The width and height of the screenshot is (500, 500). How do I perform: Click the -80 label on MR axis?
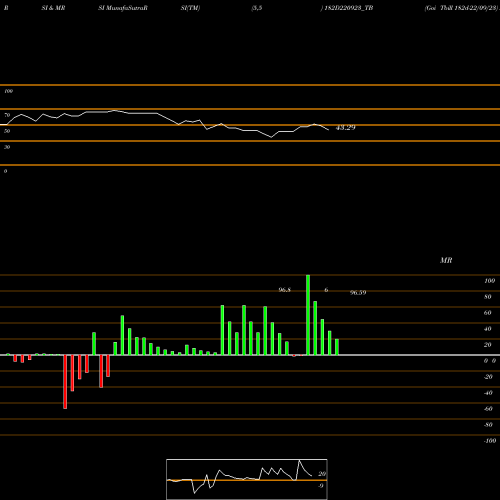(x=488, y=425)
